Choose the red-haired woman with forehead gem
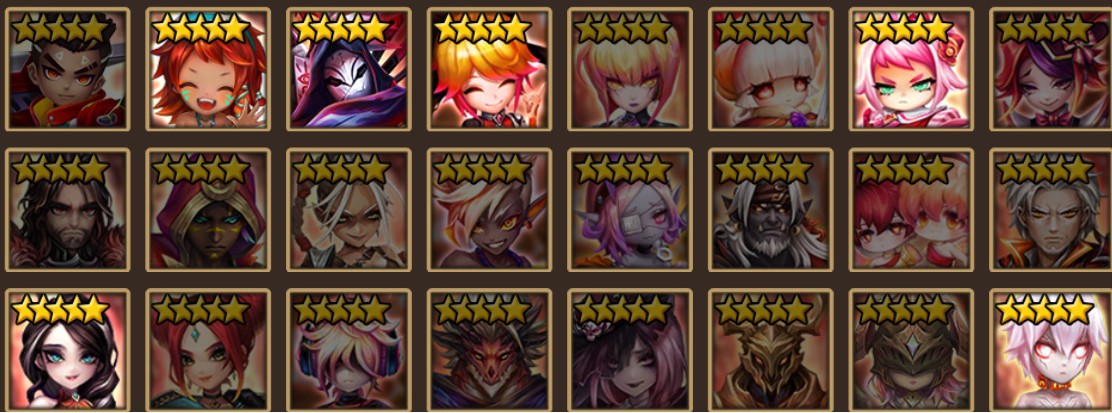Viewport: 1112px width, 413px height. pyautogui.click(x=208, y=351)
